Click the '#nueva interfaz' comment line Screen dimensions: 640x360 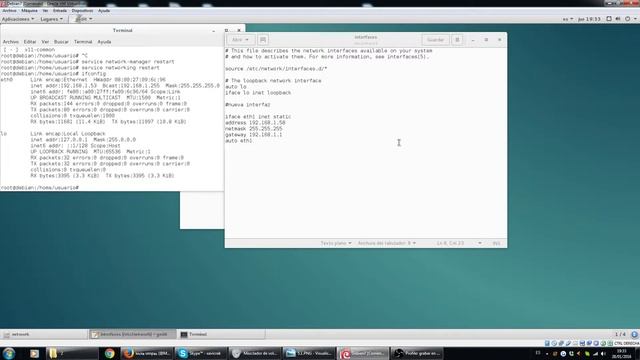247,104
